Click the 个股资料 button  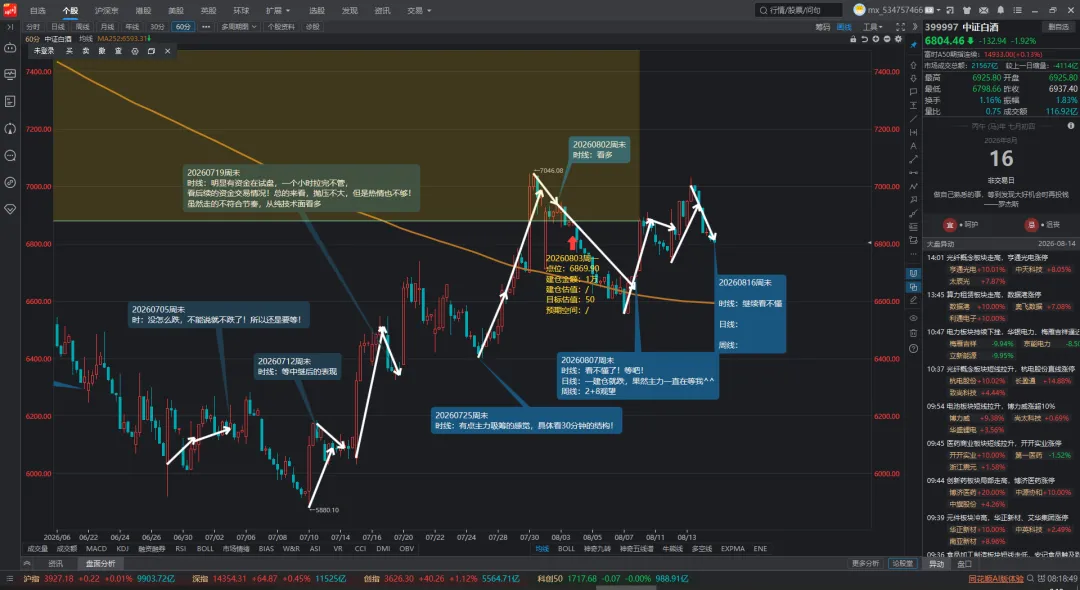(281, 27)
